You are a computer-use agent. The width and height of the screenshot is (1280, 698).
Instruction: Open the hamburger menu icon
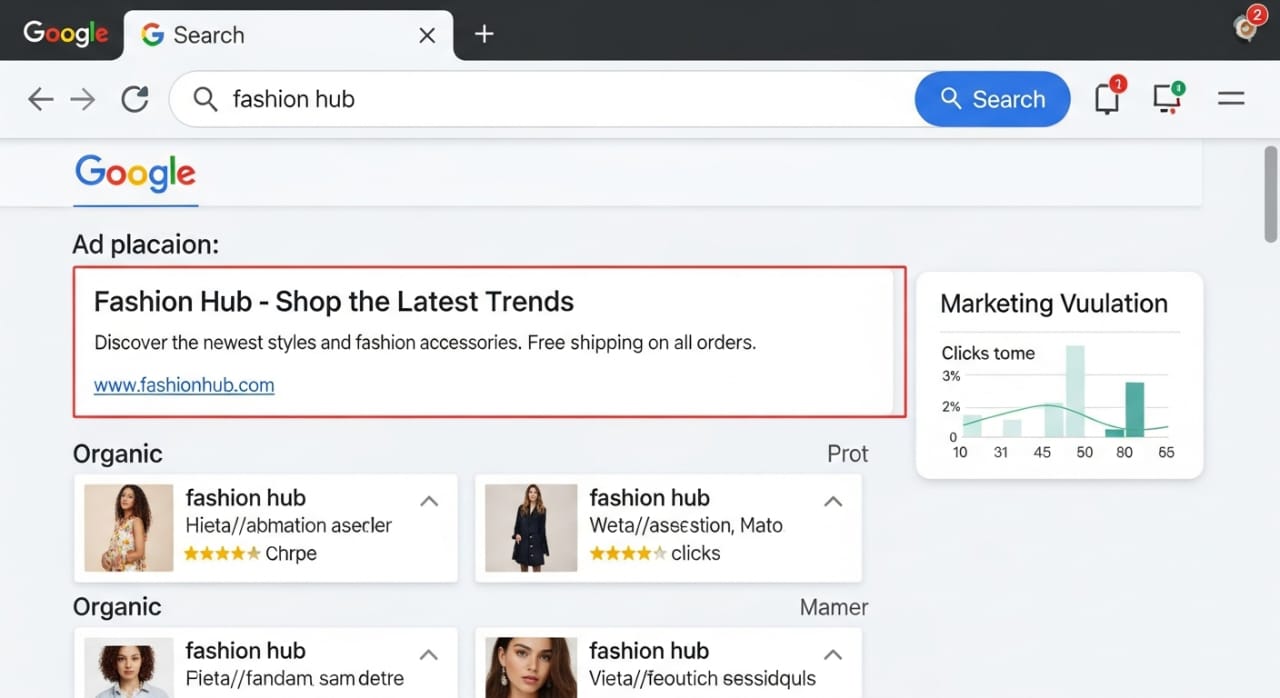tap(1231, 98)
